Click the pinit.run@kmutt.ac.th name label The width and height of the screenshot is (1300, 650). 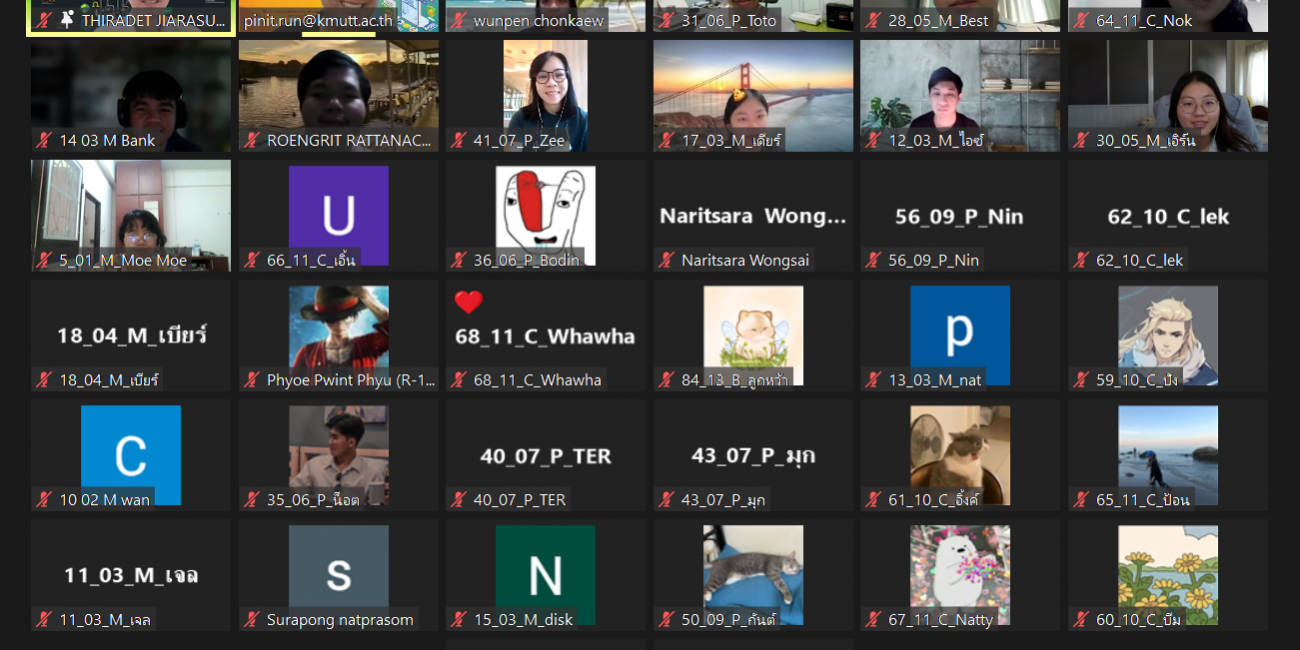pyautogui.click(x=316, y=20)
